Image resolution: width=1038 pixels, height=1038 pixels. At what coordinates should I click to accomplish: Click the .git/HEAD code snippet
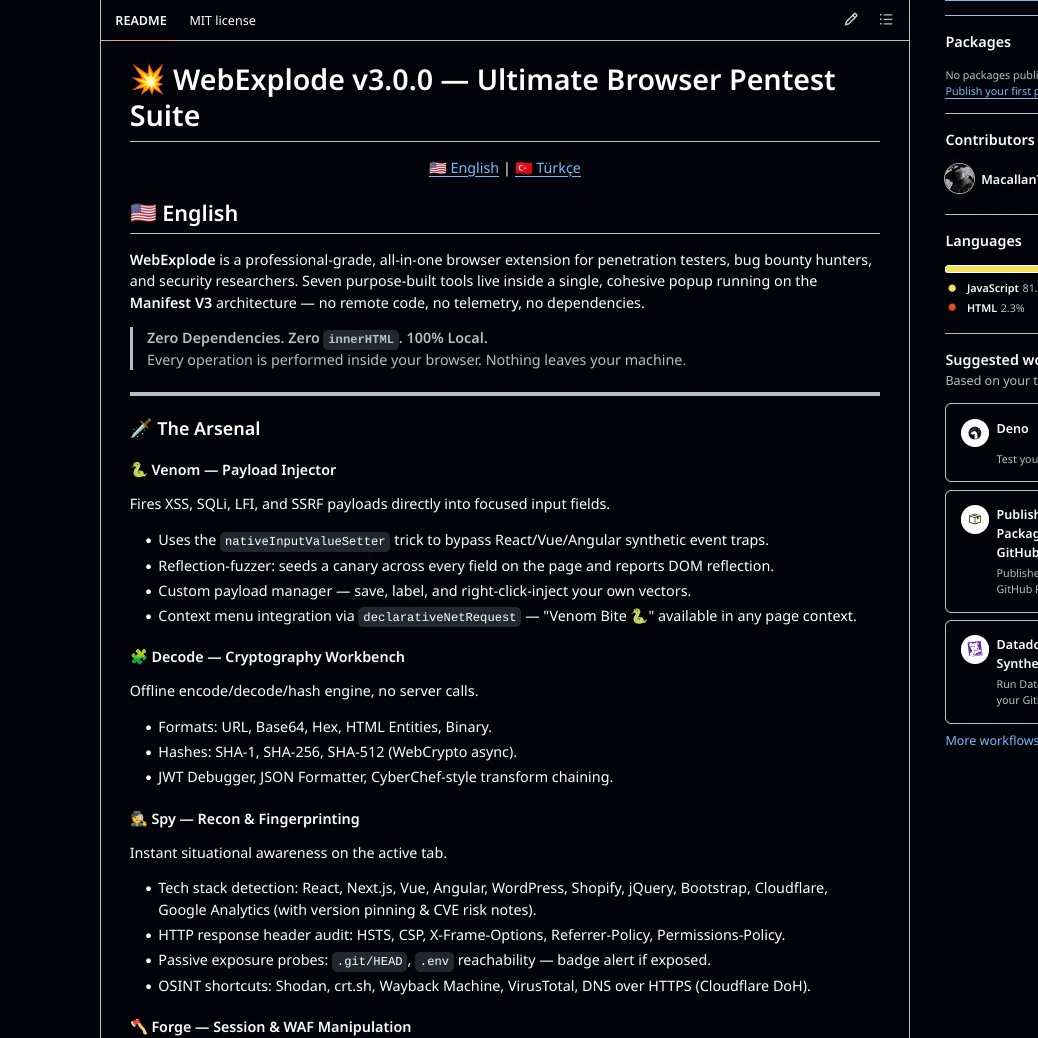click(x=369, y=961)
